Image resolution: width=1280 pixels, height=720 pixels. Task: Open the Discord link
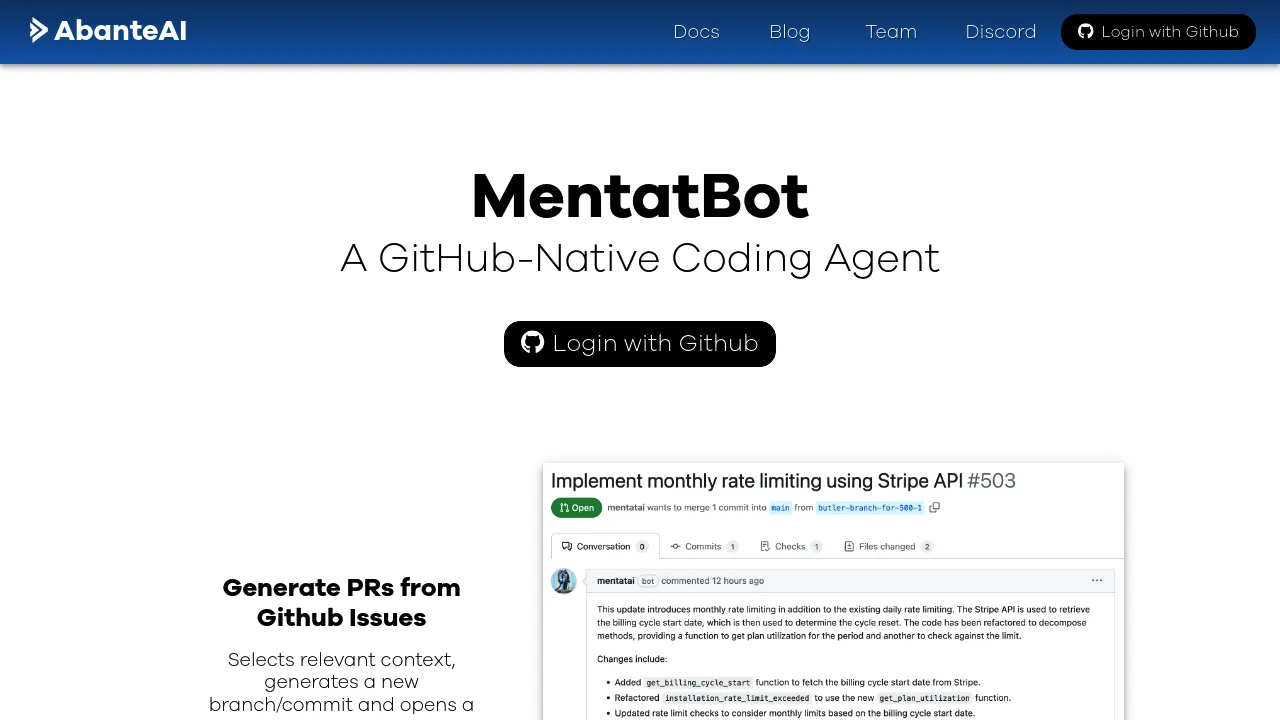1000,32
